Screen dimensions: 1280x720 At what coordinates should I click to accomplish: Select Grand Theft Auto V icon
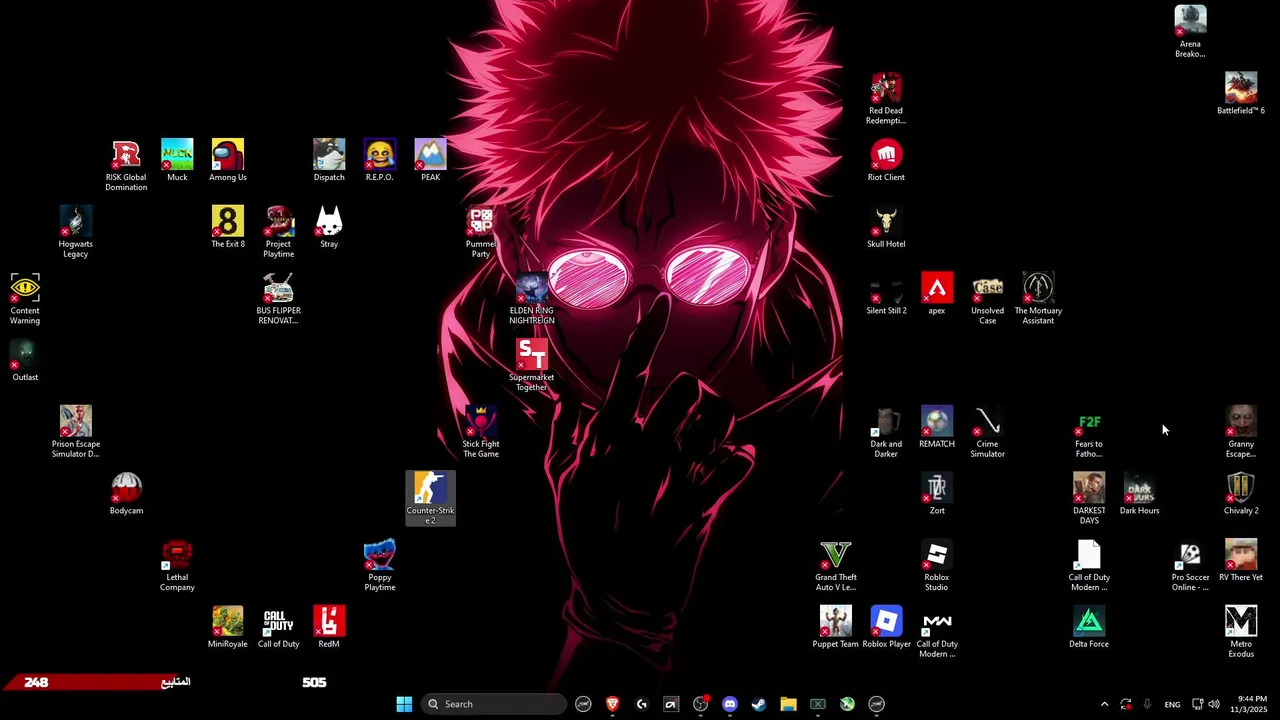pyautogui.click(x=836, y=565)
